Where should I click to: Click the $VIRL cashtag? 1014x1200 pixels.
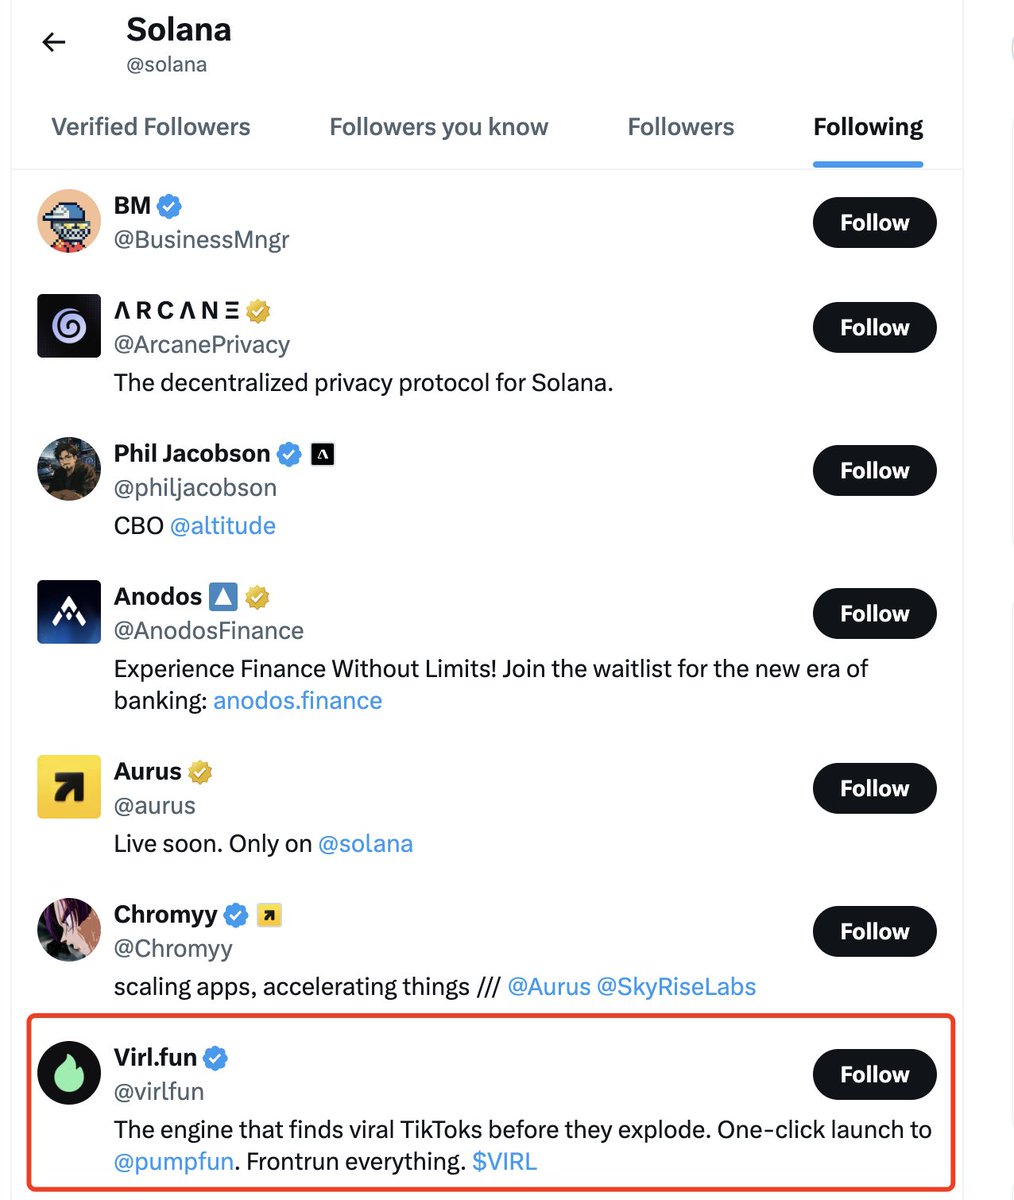click(505, 1162)
